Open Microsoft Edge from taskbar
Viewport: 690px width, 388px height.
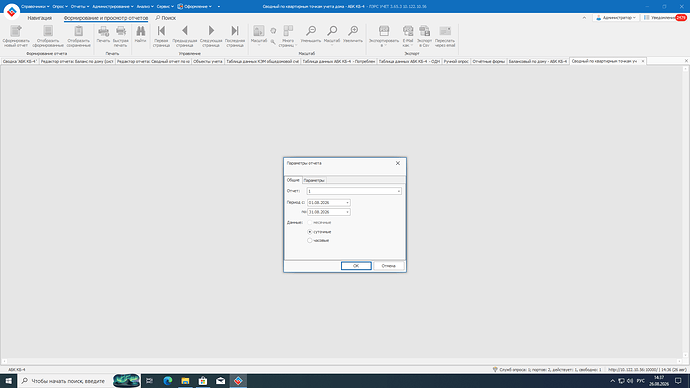168,381
